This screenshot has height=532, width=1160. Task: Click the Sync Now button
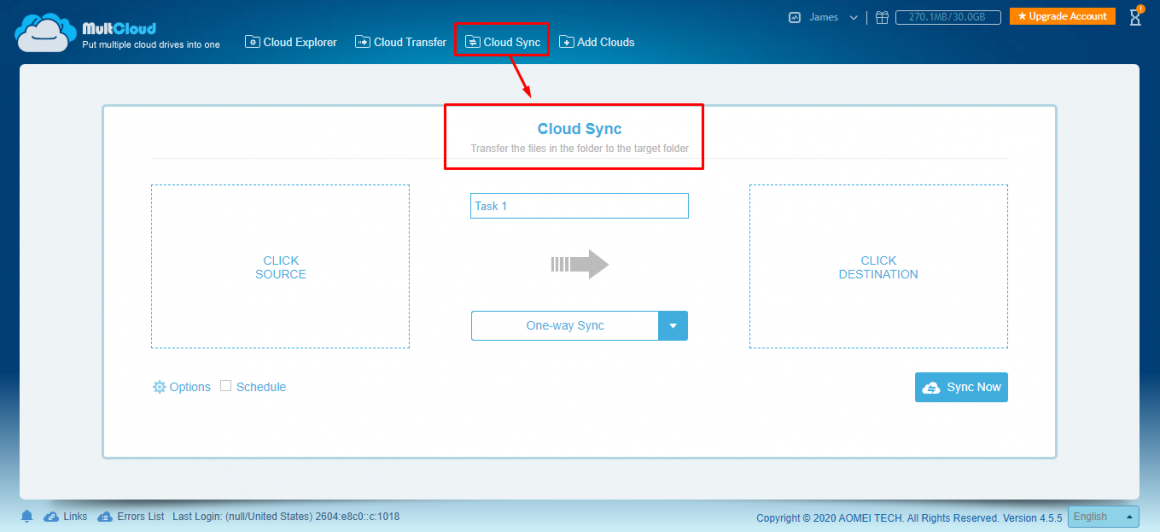point(961,387)
